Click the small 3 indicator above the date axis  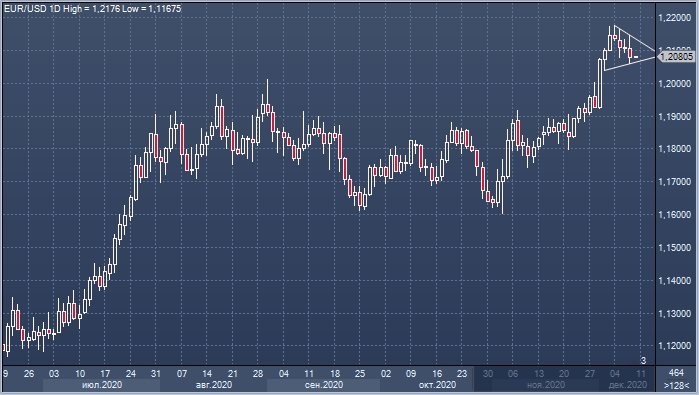click(x=643, y=360)
